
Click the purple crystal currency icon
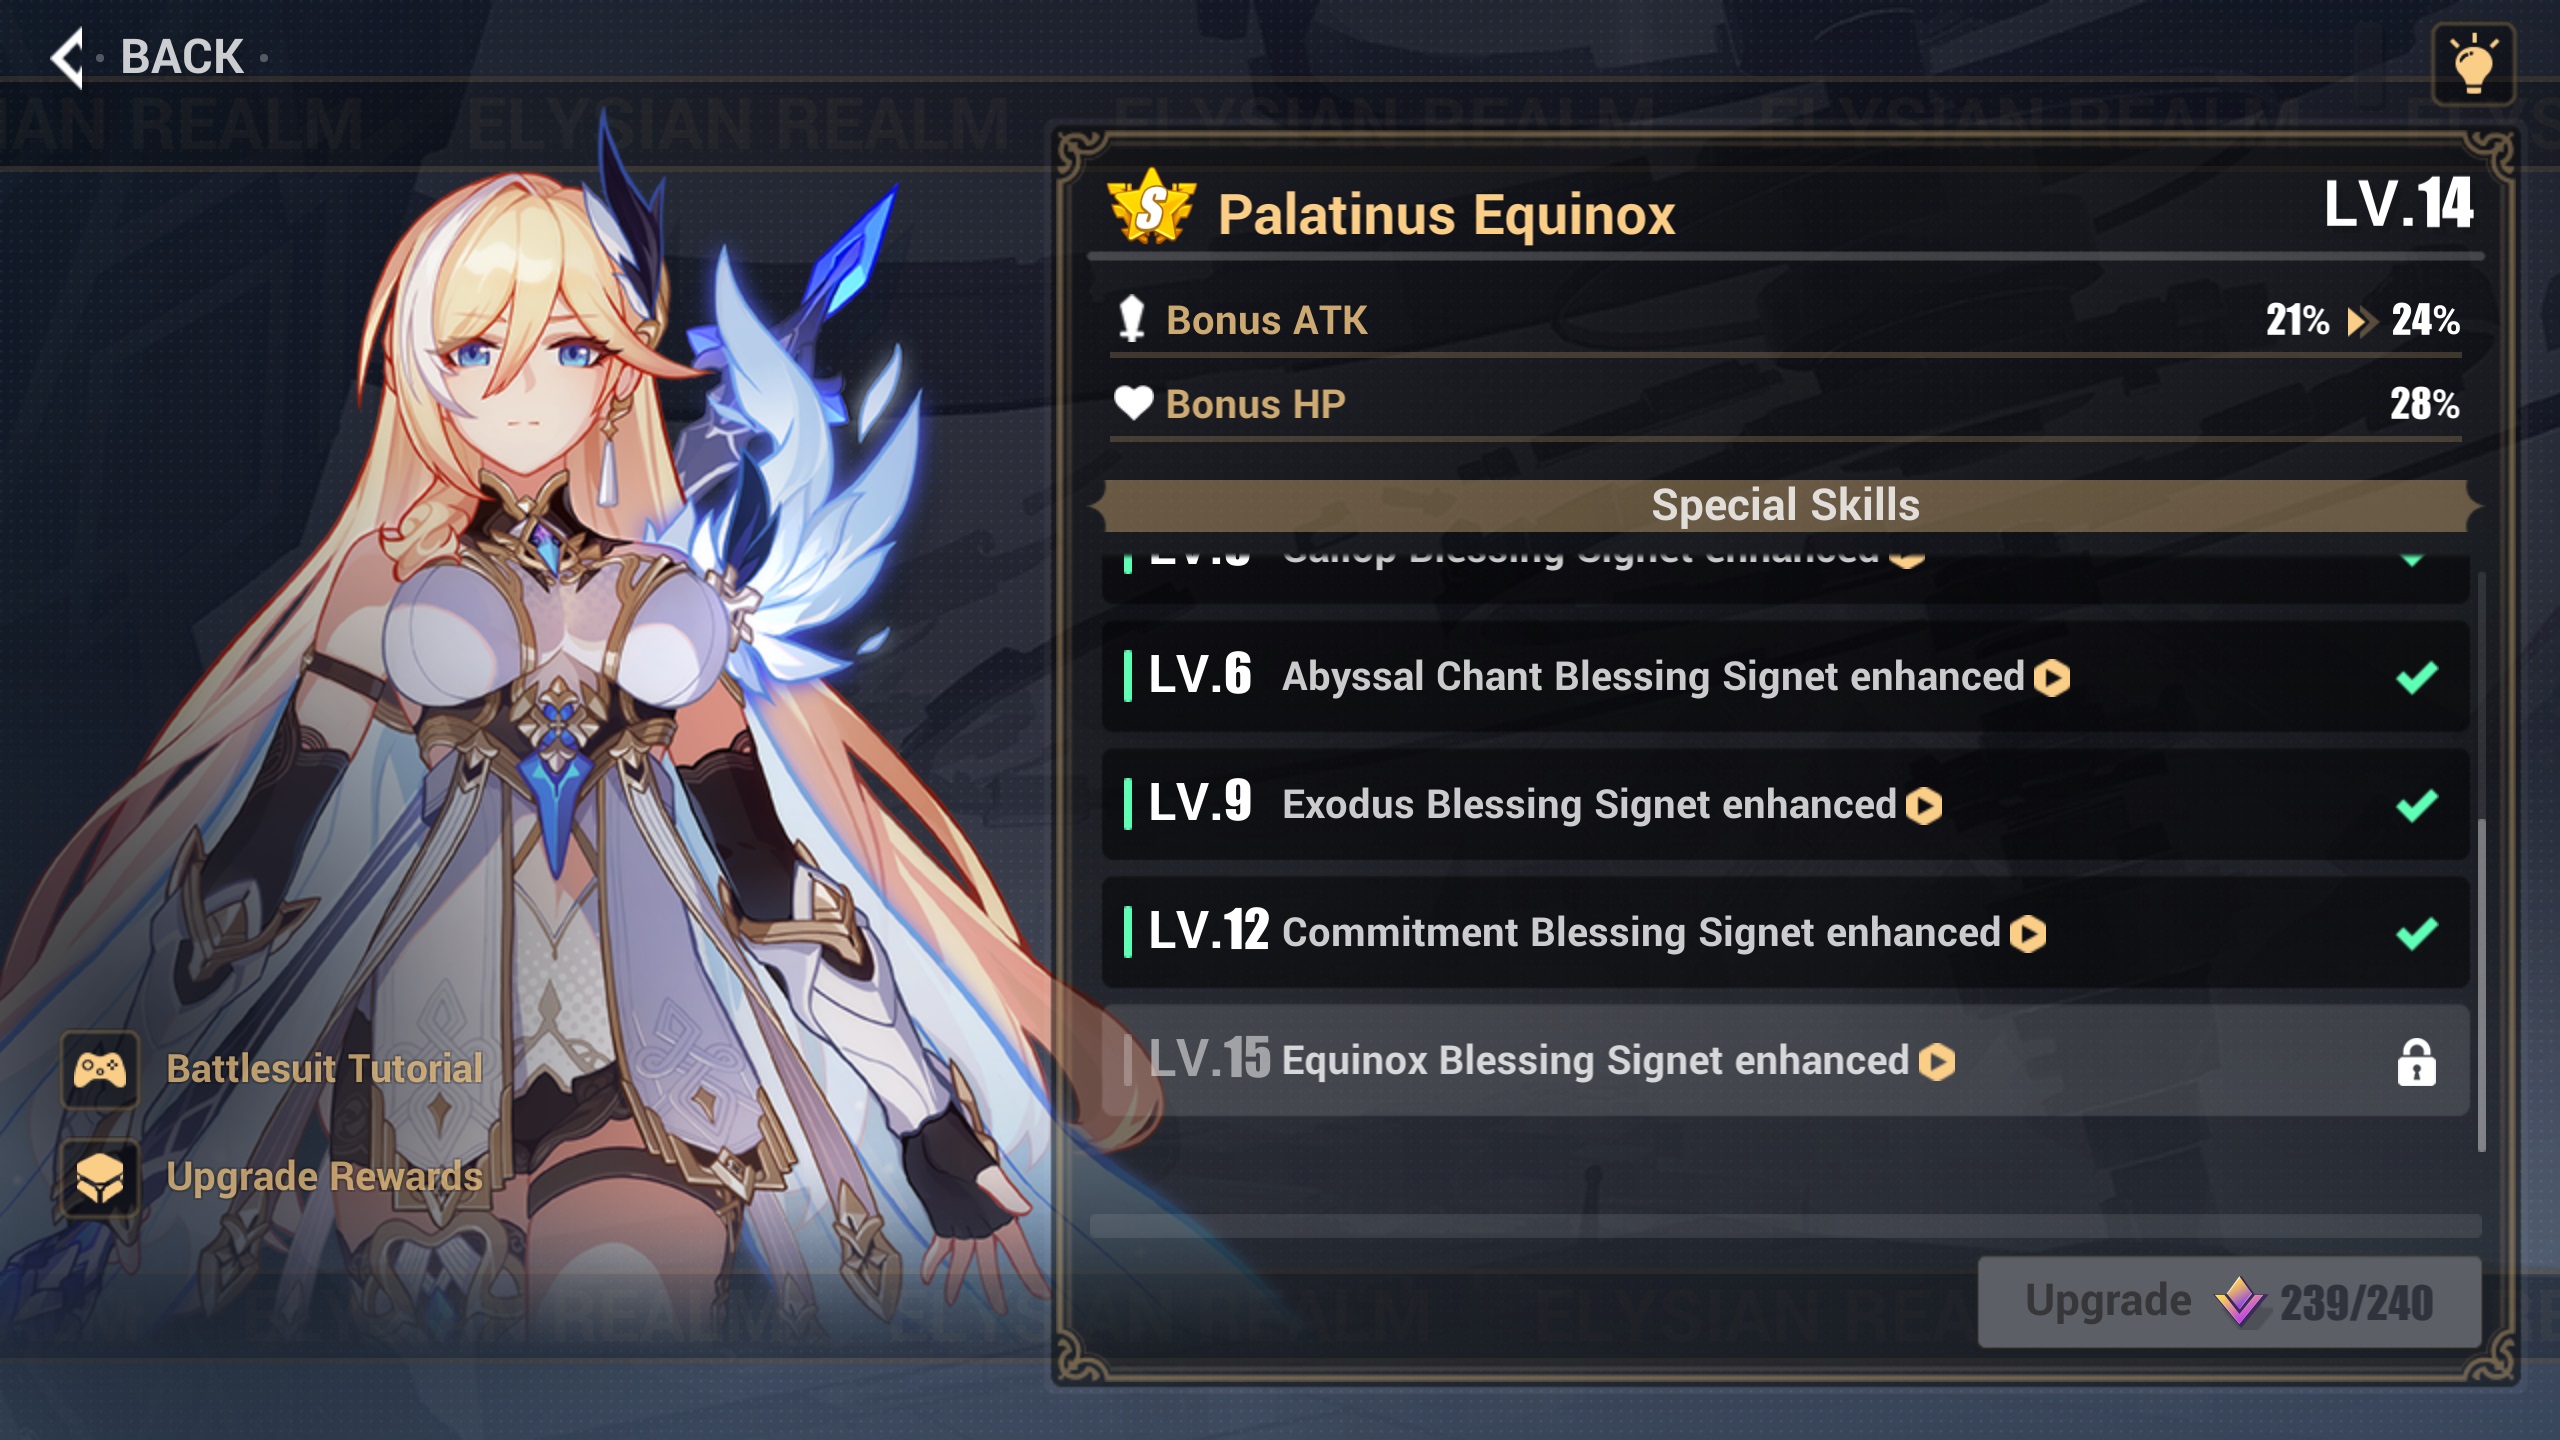(2239, 1301)
